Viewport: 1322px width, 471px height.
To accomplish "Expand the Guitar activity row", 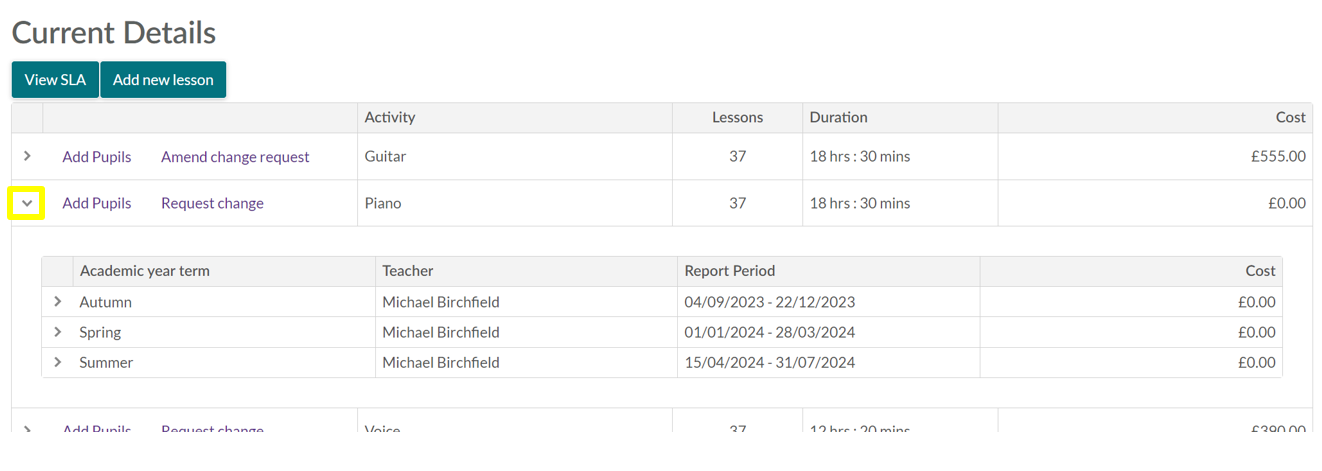I will coord(27,156).
